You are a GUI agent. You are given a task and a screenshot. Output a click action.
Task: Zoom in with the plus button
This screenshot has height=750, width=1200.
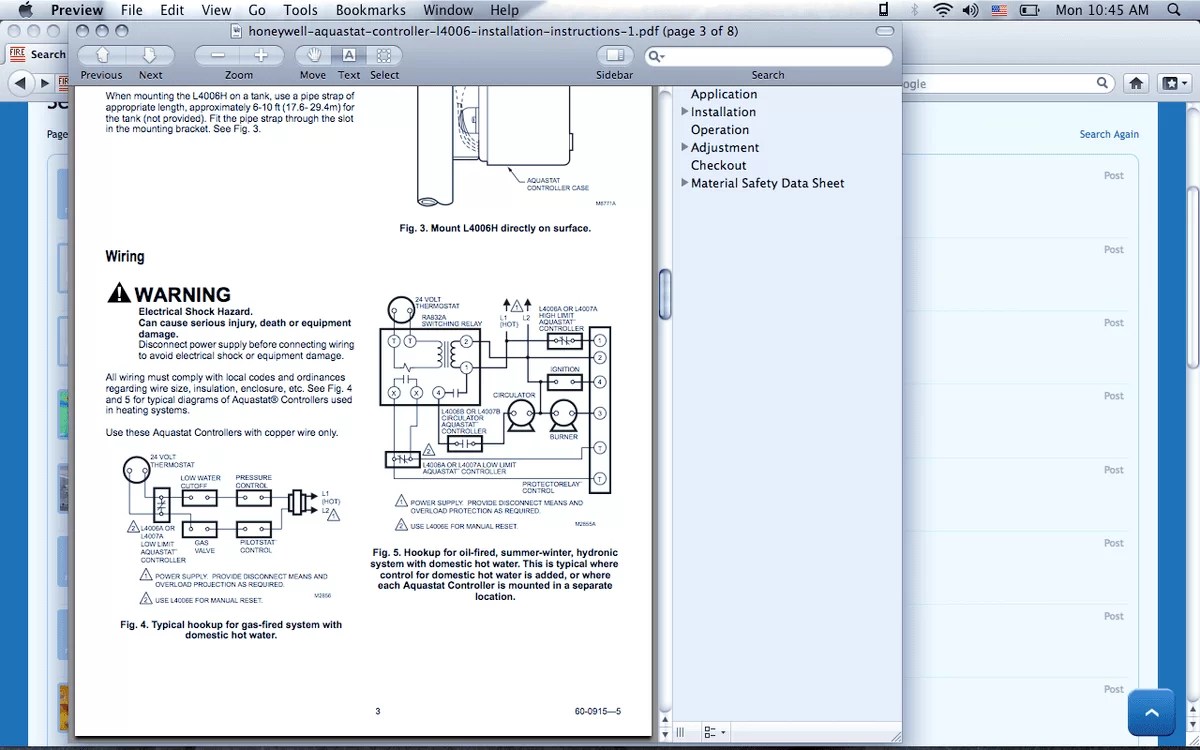tap(262, 56)
